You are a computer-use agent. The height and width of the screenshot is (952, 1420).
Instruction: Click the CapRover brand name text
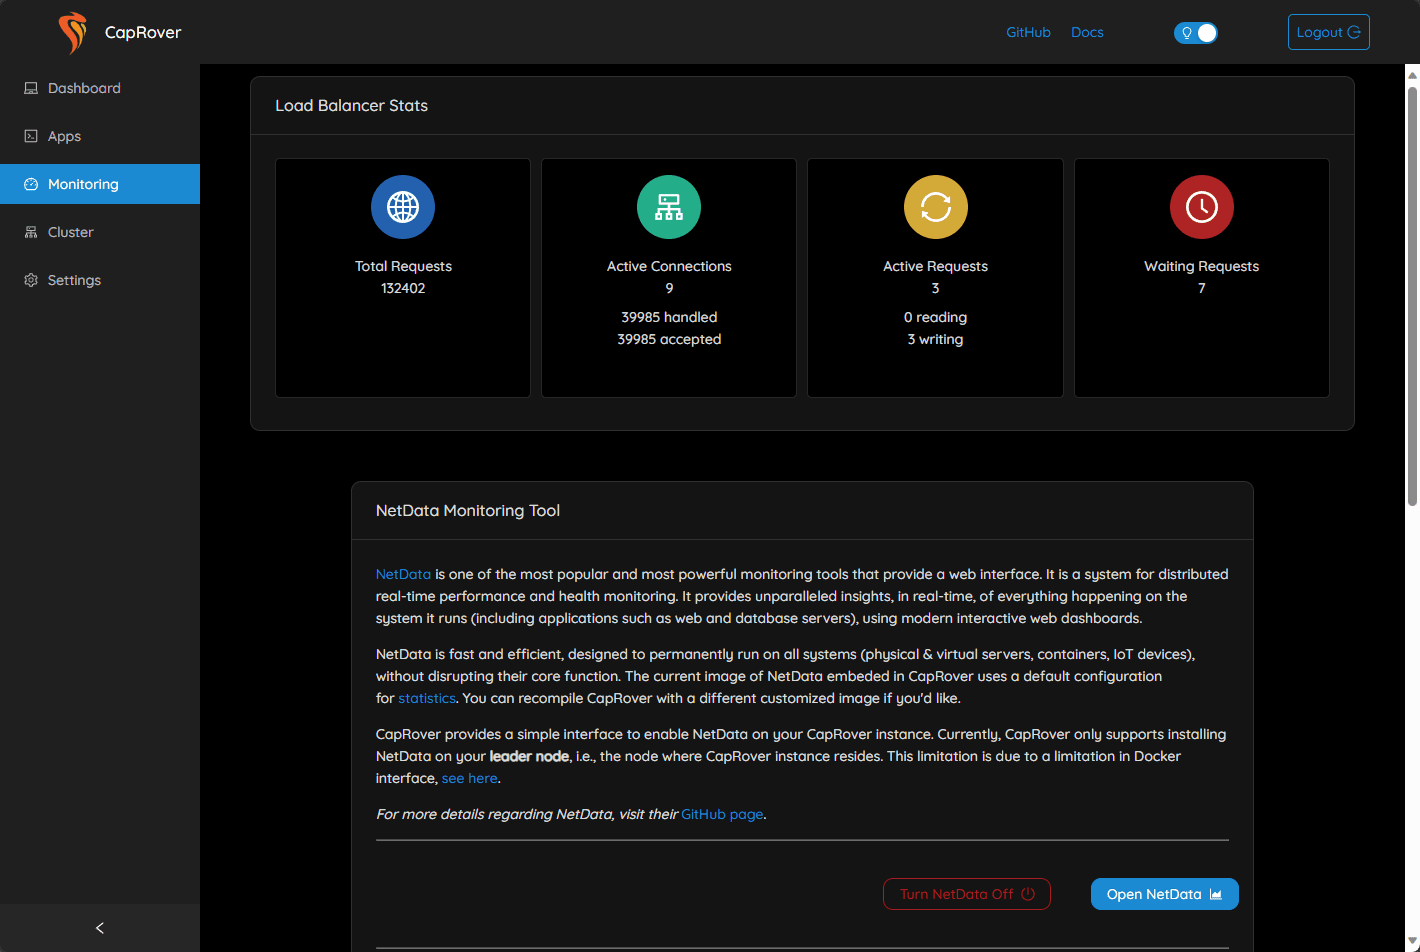[143, 32]
